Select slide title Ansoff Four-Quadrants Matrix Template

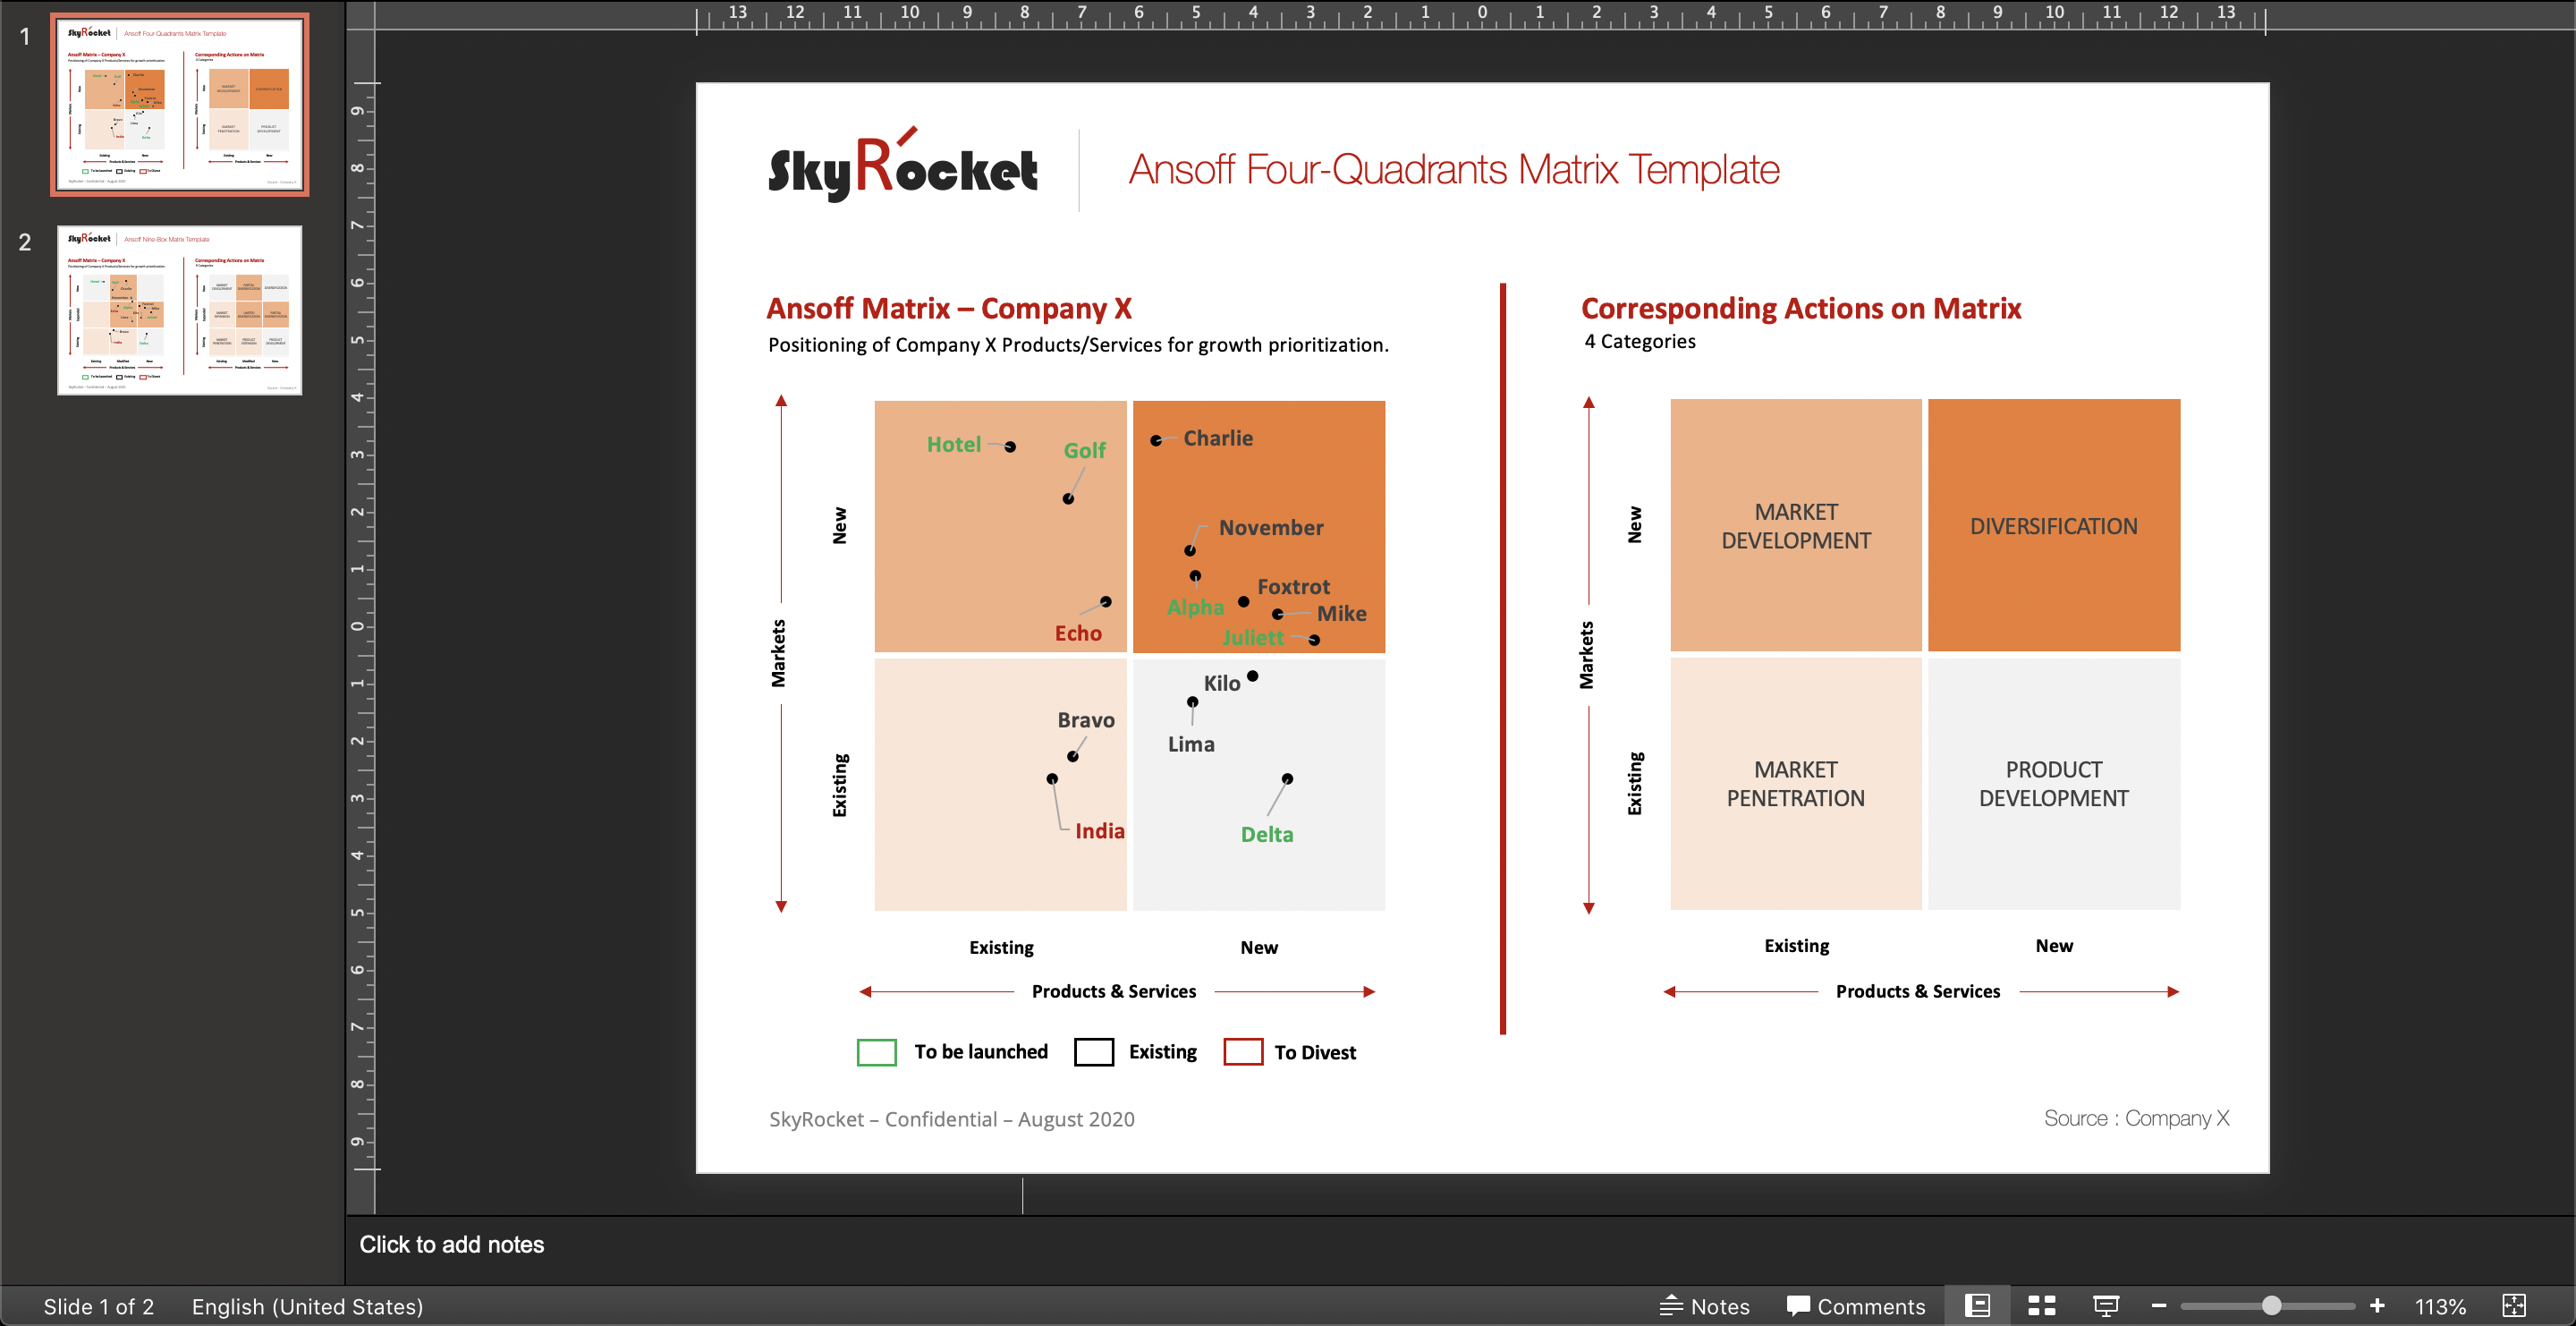coord(1454,169)
